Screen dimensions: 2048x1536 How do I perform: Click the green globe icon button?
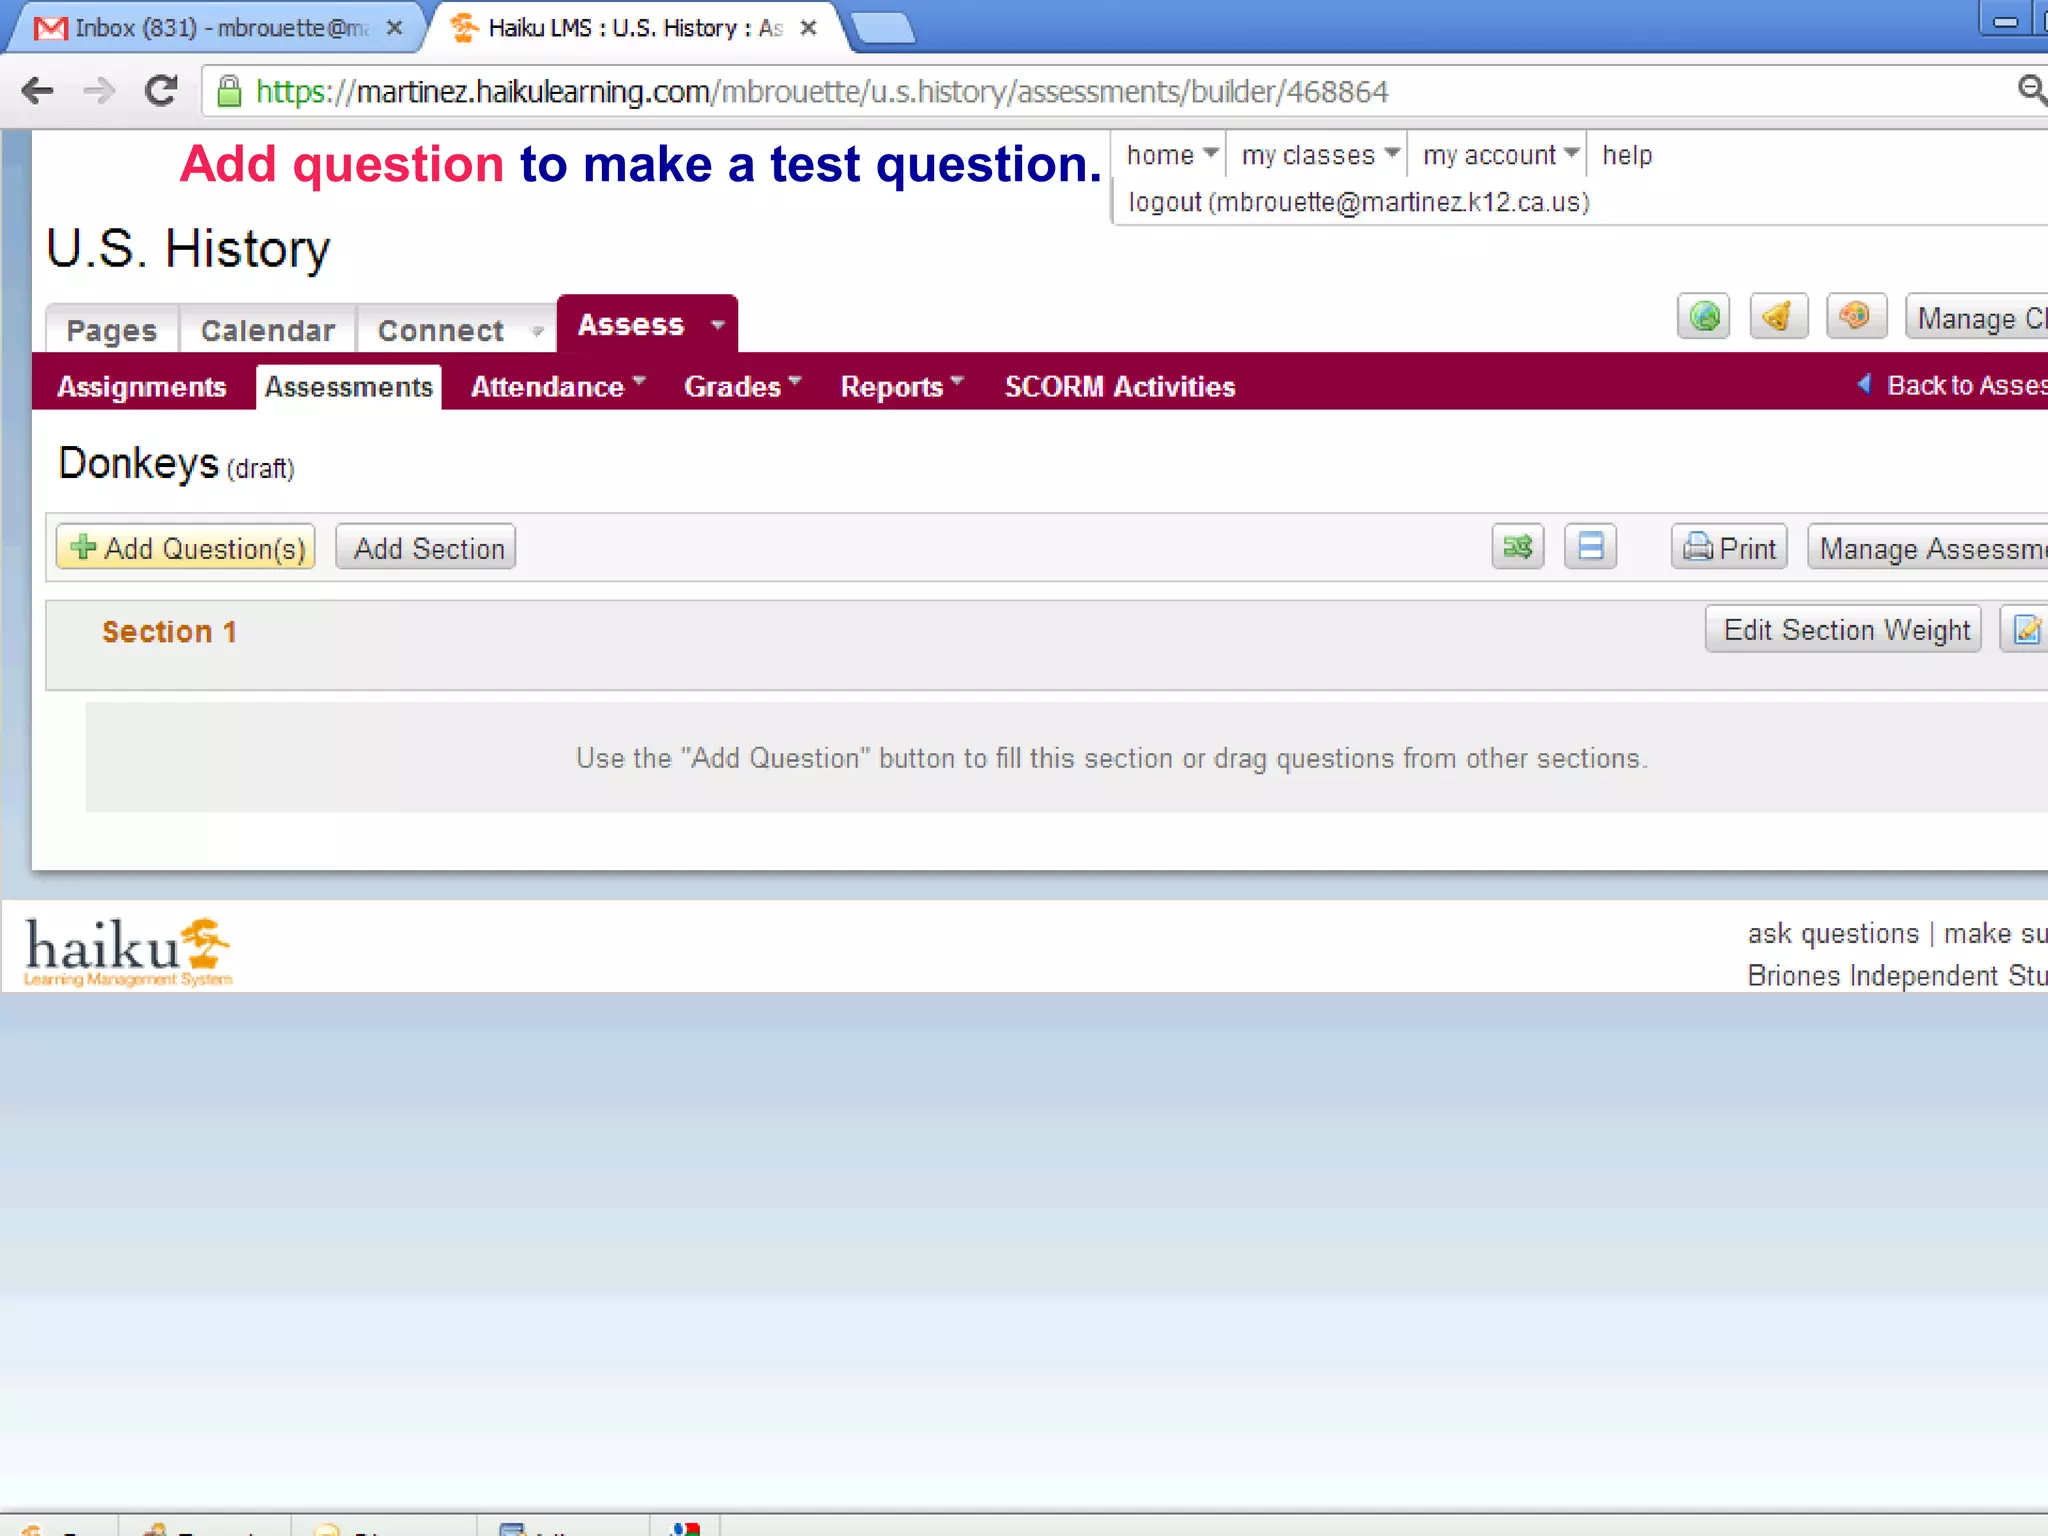coord(1704,317)
